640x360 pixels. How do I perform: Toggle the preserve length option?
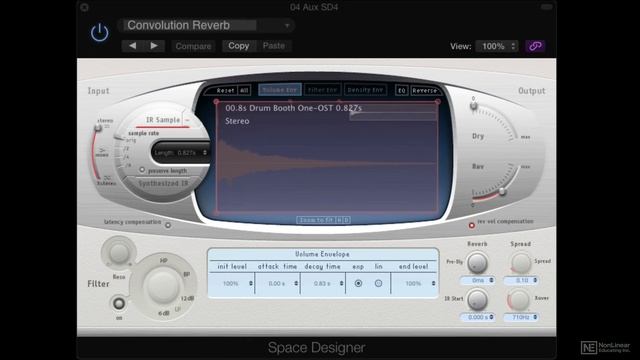[x=142, y=170]
